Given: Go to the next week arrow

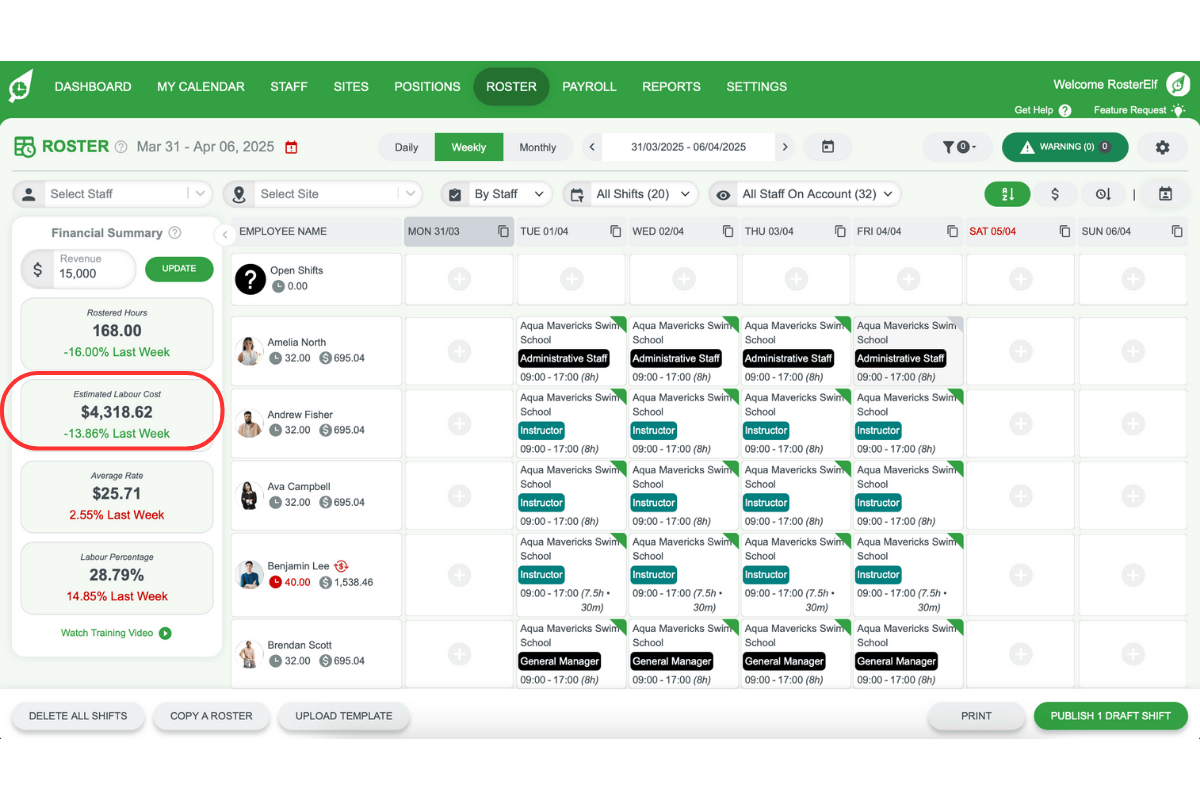Looking at the screenshot, I should (x=785, y=147).
